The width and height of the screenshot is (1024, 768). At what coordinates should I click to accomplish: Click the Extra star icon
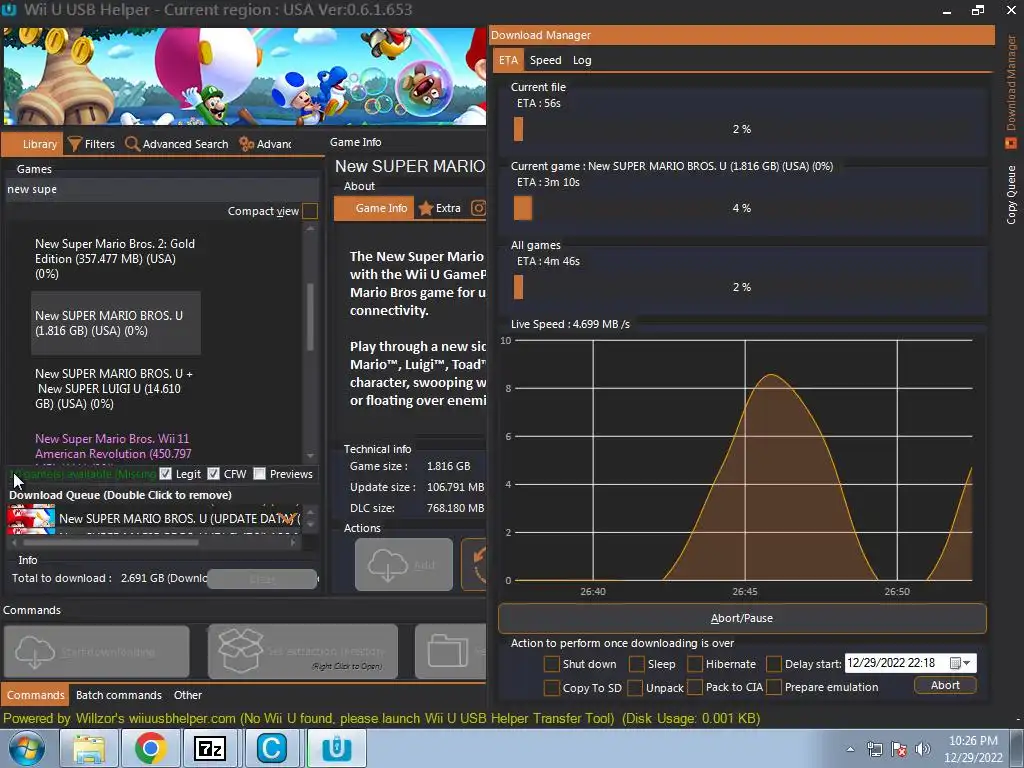426,208
